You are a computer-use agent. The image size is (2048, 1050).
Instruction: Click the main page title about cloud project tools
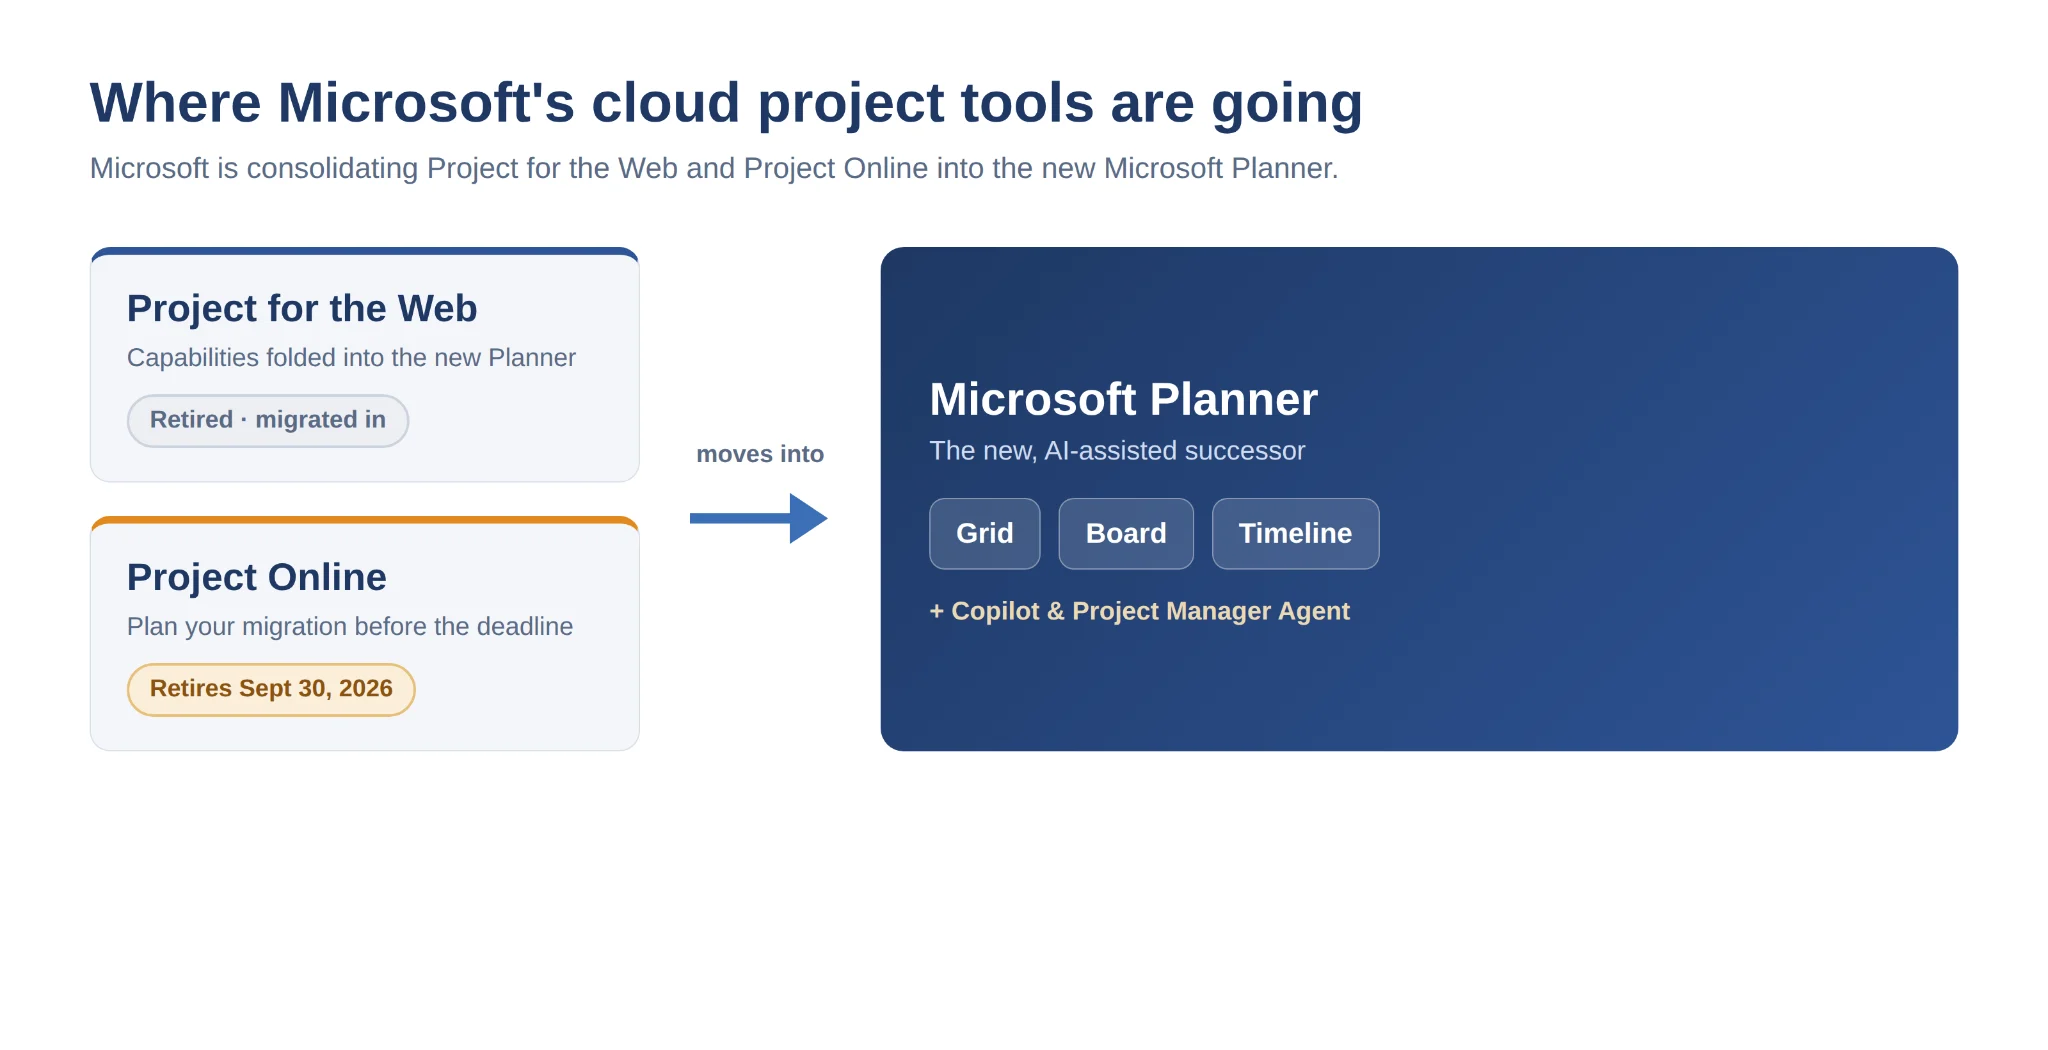tap(726, 103)
